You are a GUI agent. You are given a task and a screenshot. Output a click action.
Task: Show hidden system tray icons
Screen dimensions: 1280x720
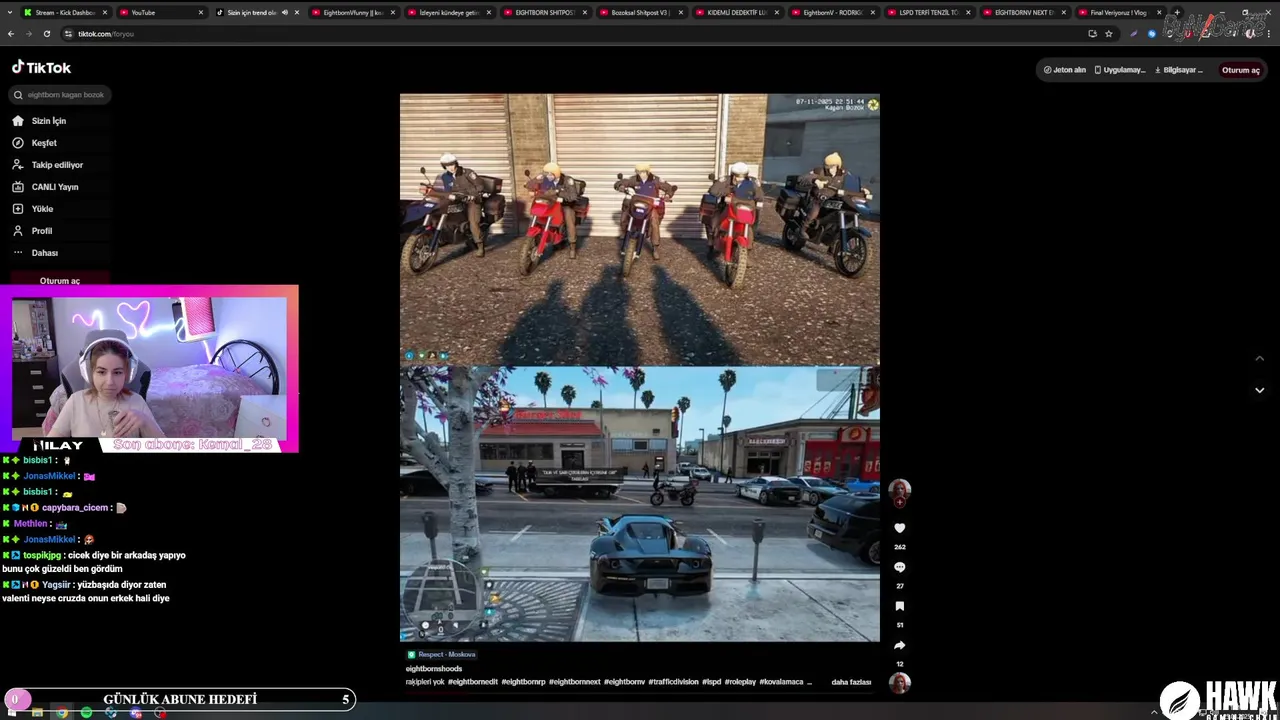point(1154,712)
